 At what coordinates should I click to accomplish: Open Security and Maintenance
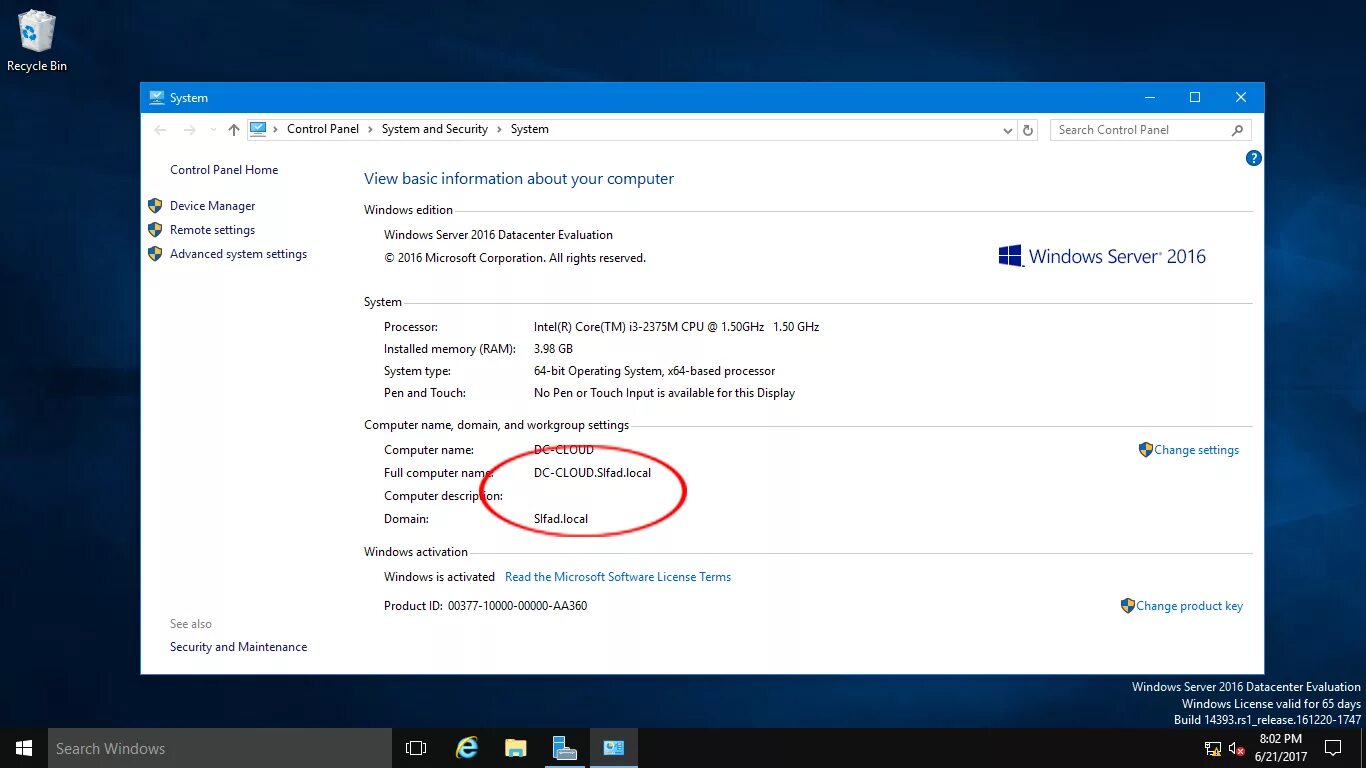tap(238, 647)
